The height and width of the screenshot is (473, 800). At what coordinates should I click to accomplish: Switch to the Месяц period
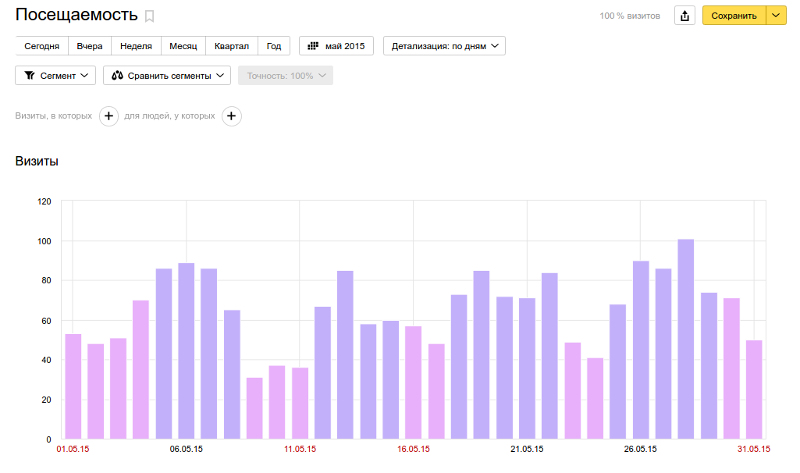[x=182, y=46]
